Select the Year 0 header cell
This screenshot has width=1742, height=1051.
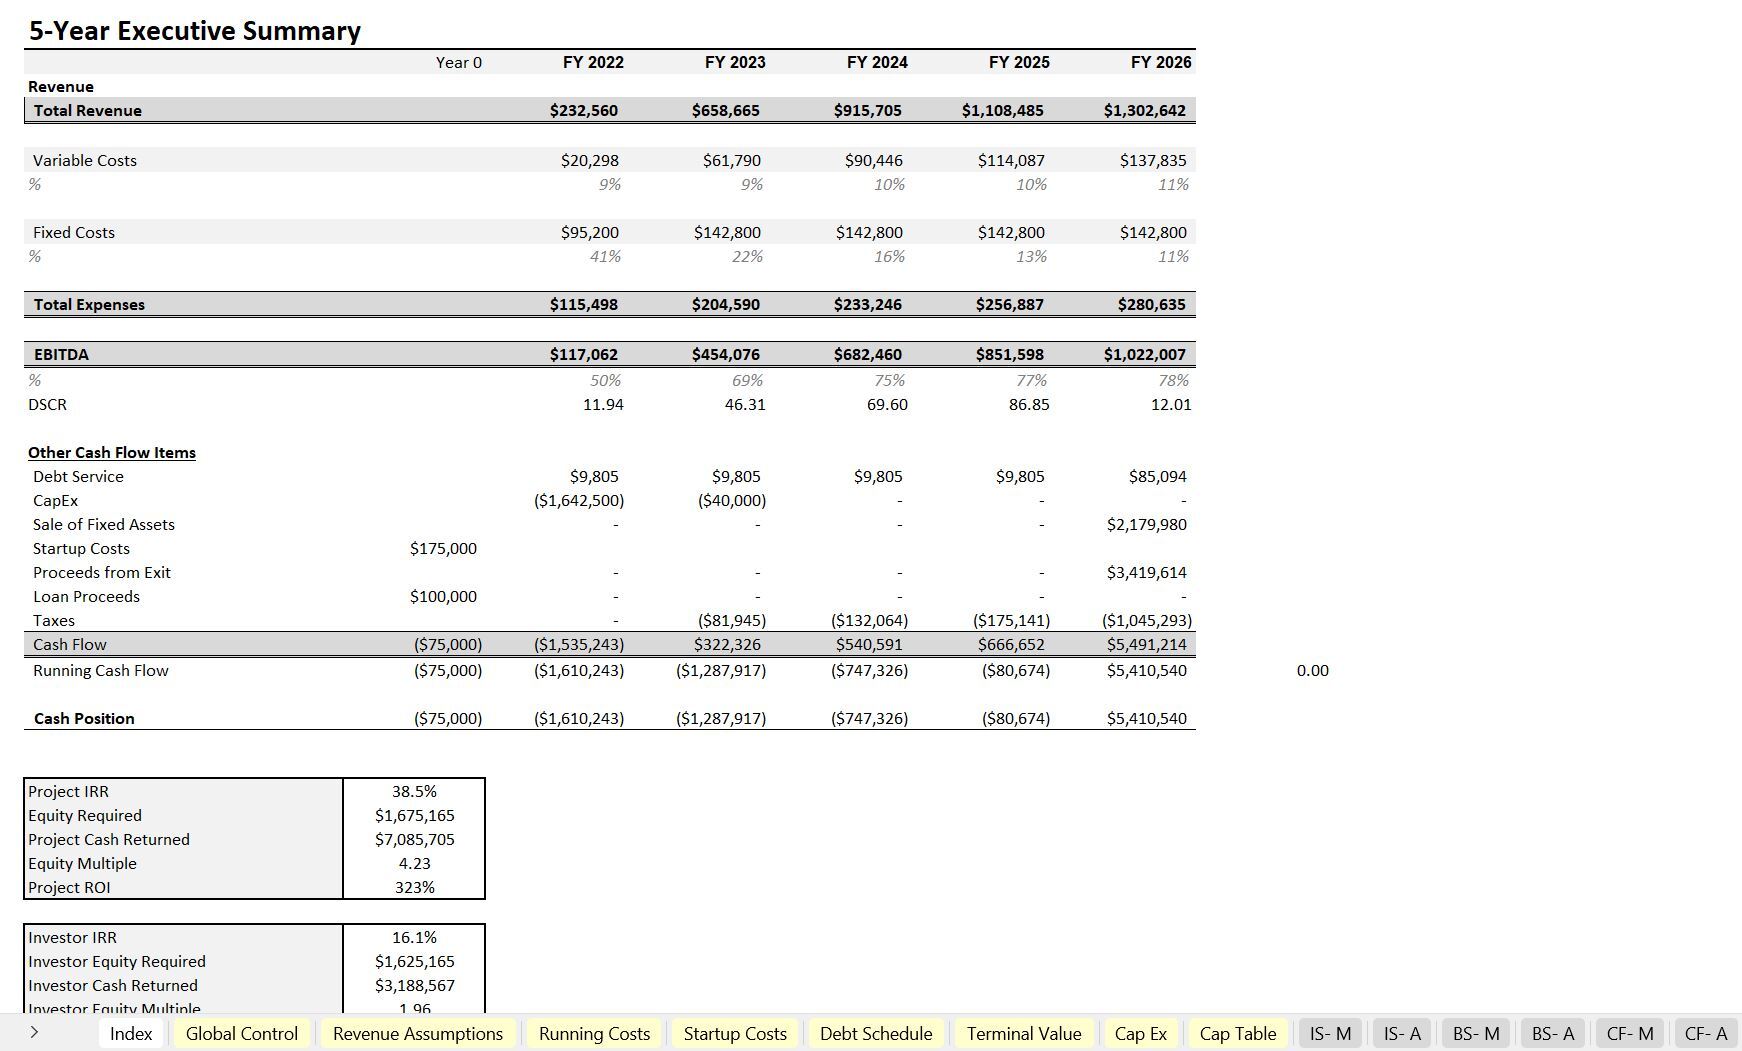[459, 62]
